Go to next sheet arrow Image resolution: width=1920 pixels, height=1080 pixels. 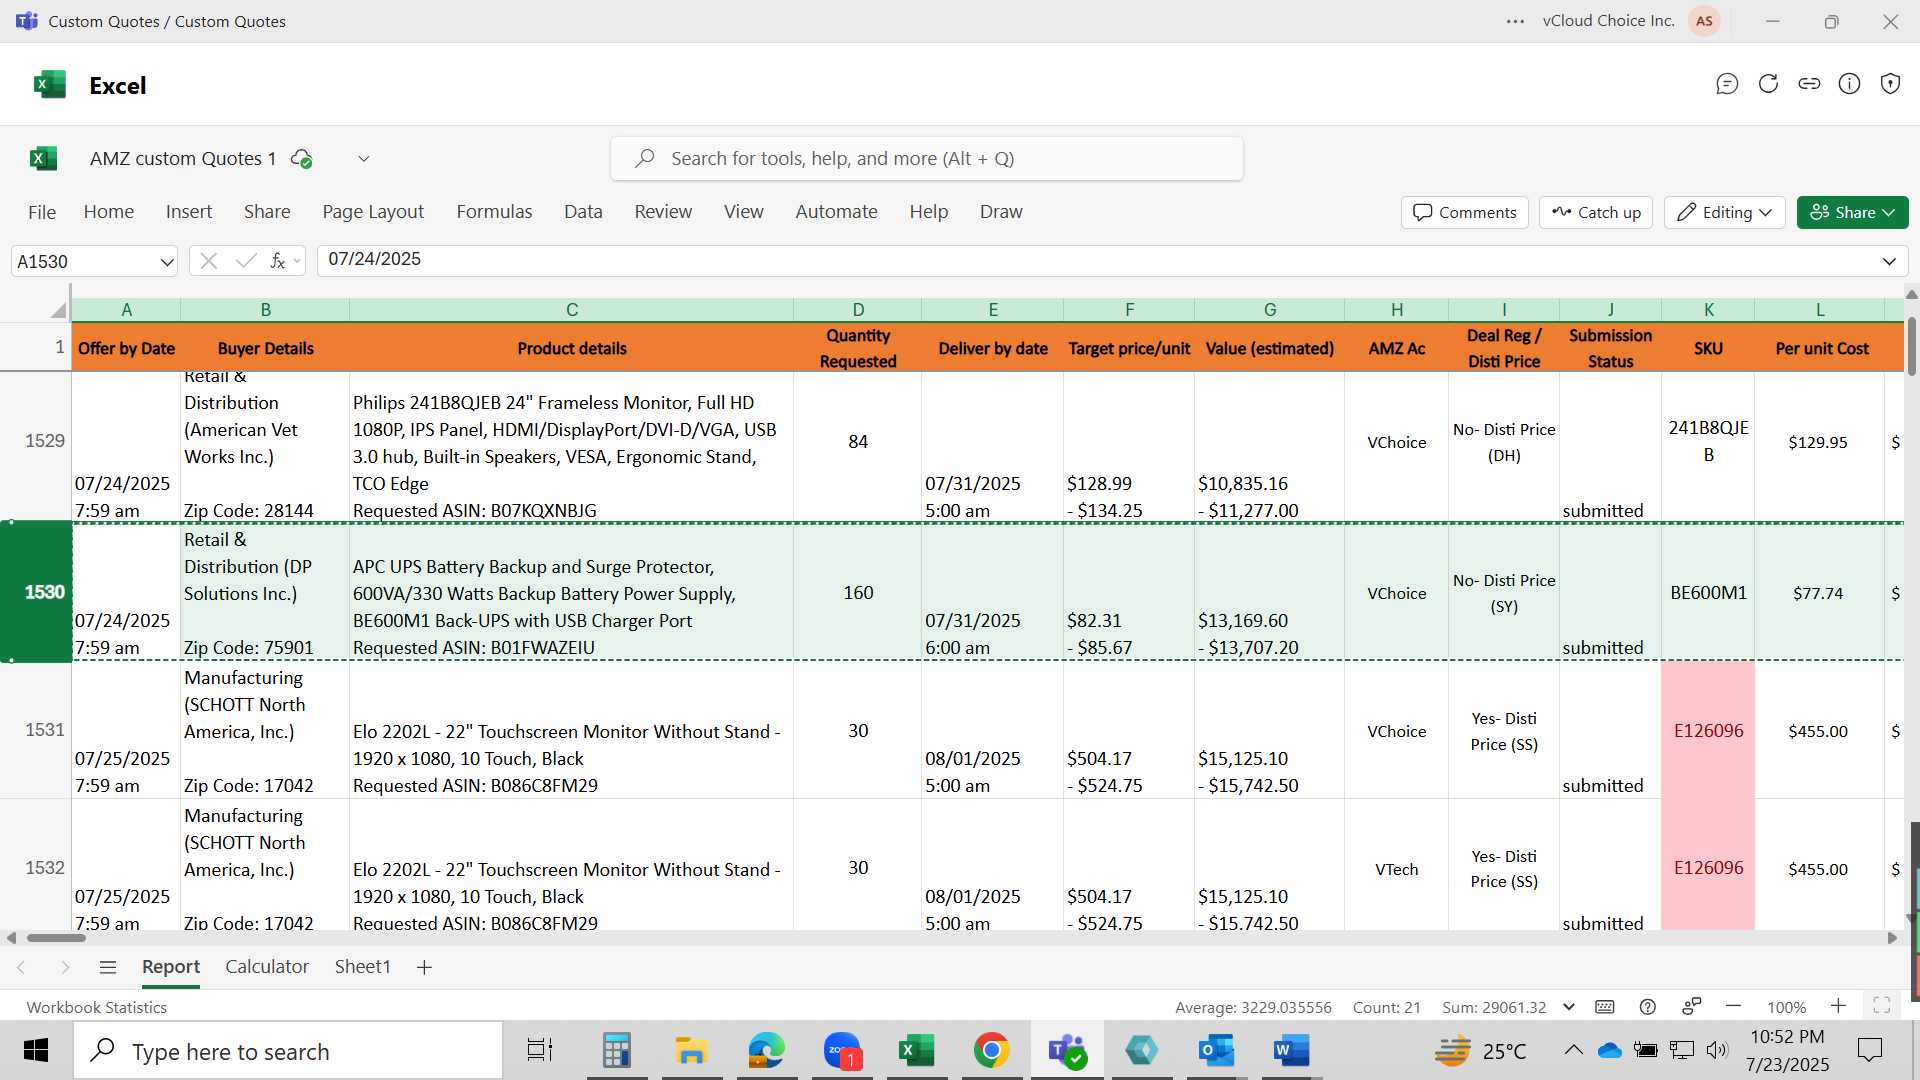65,967
